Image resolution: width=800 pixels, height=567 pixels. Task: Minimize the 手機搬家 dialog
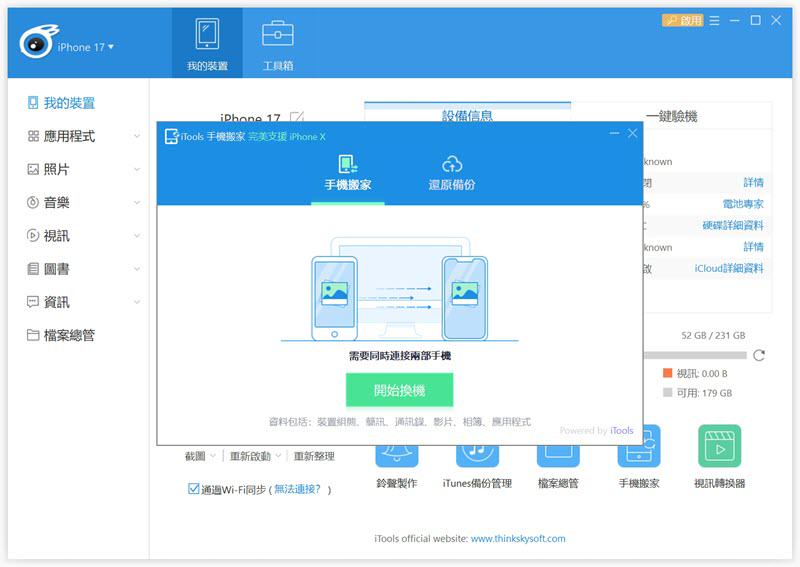[614, 133]
